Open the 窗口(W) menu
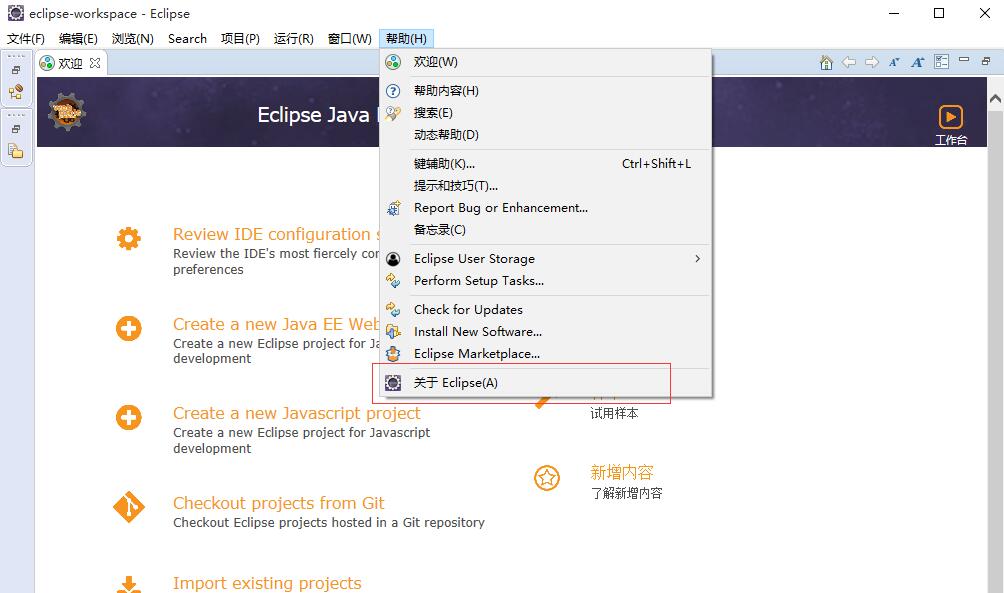1004x593 pixels. tap(350, 38)
